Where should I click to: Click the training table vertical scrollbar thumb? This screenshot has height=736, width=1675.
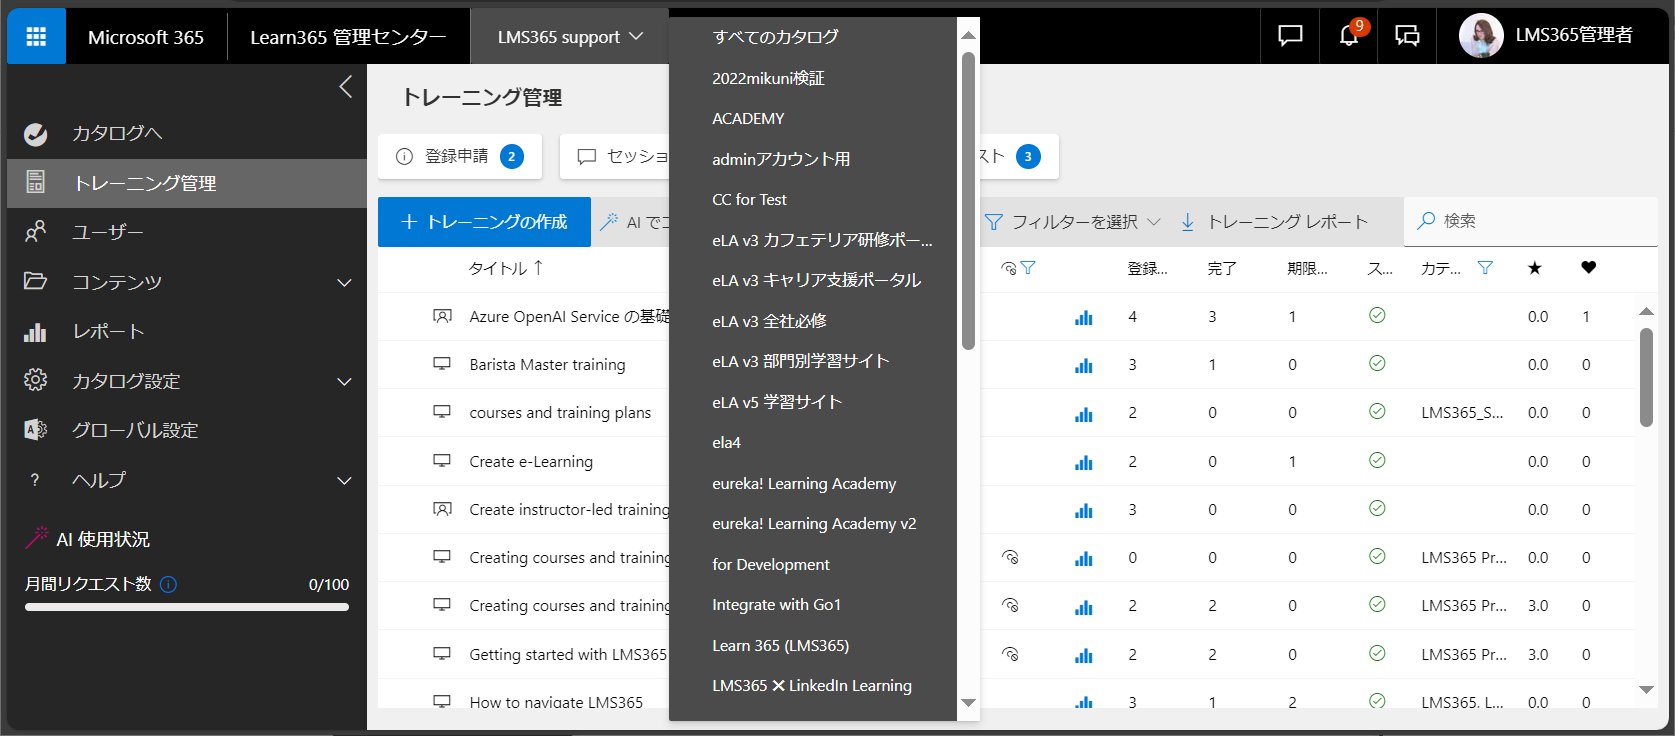pos(1646,377)
